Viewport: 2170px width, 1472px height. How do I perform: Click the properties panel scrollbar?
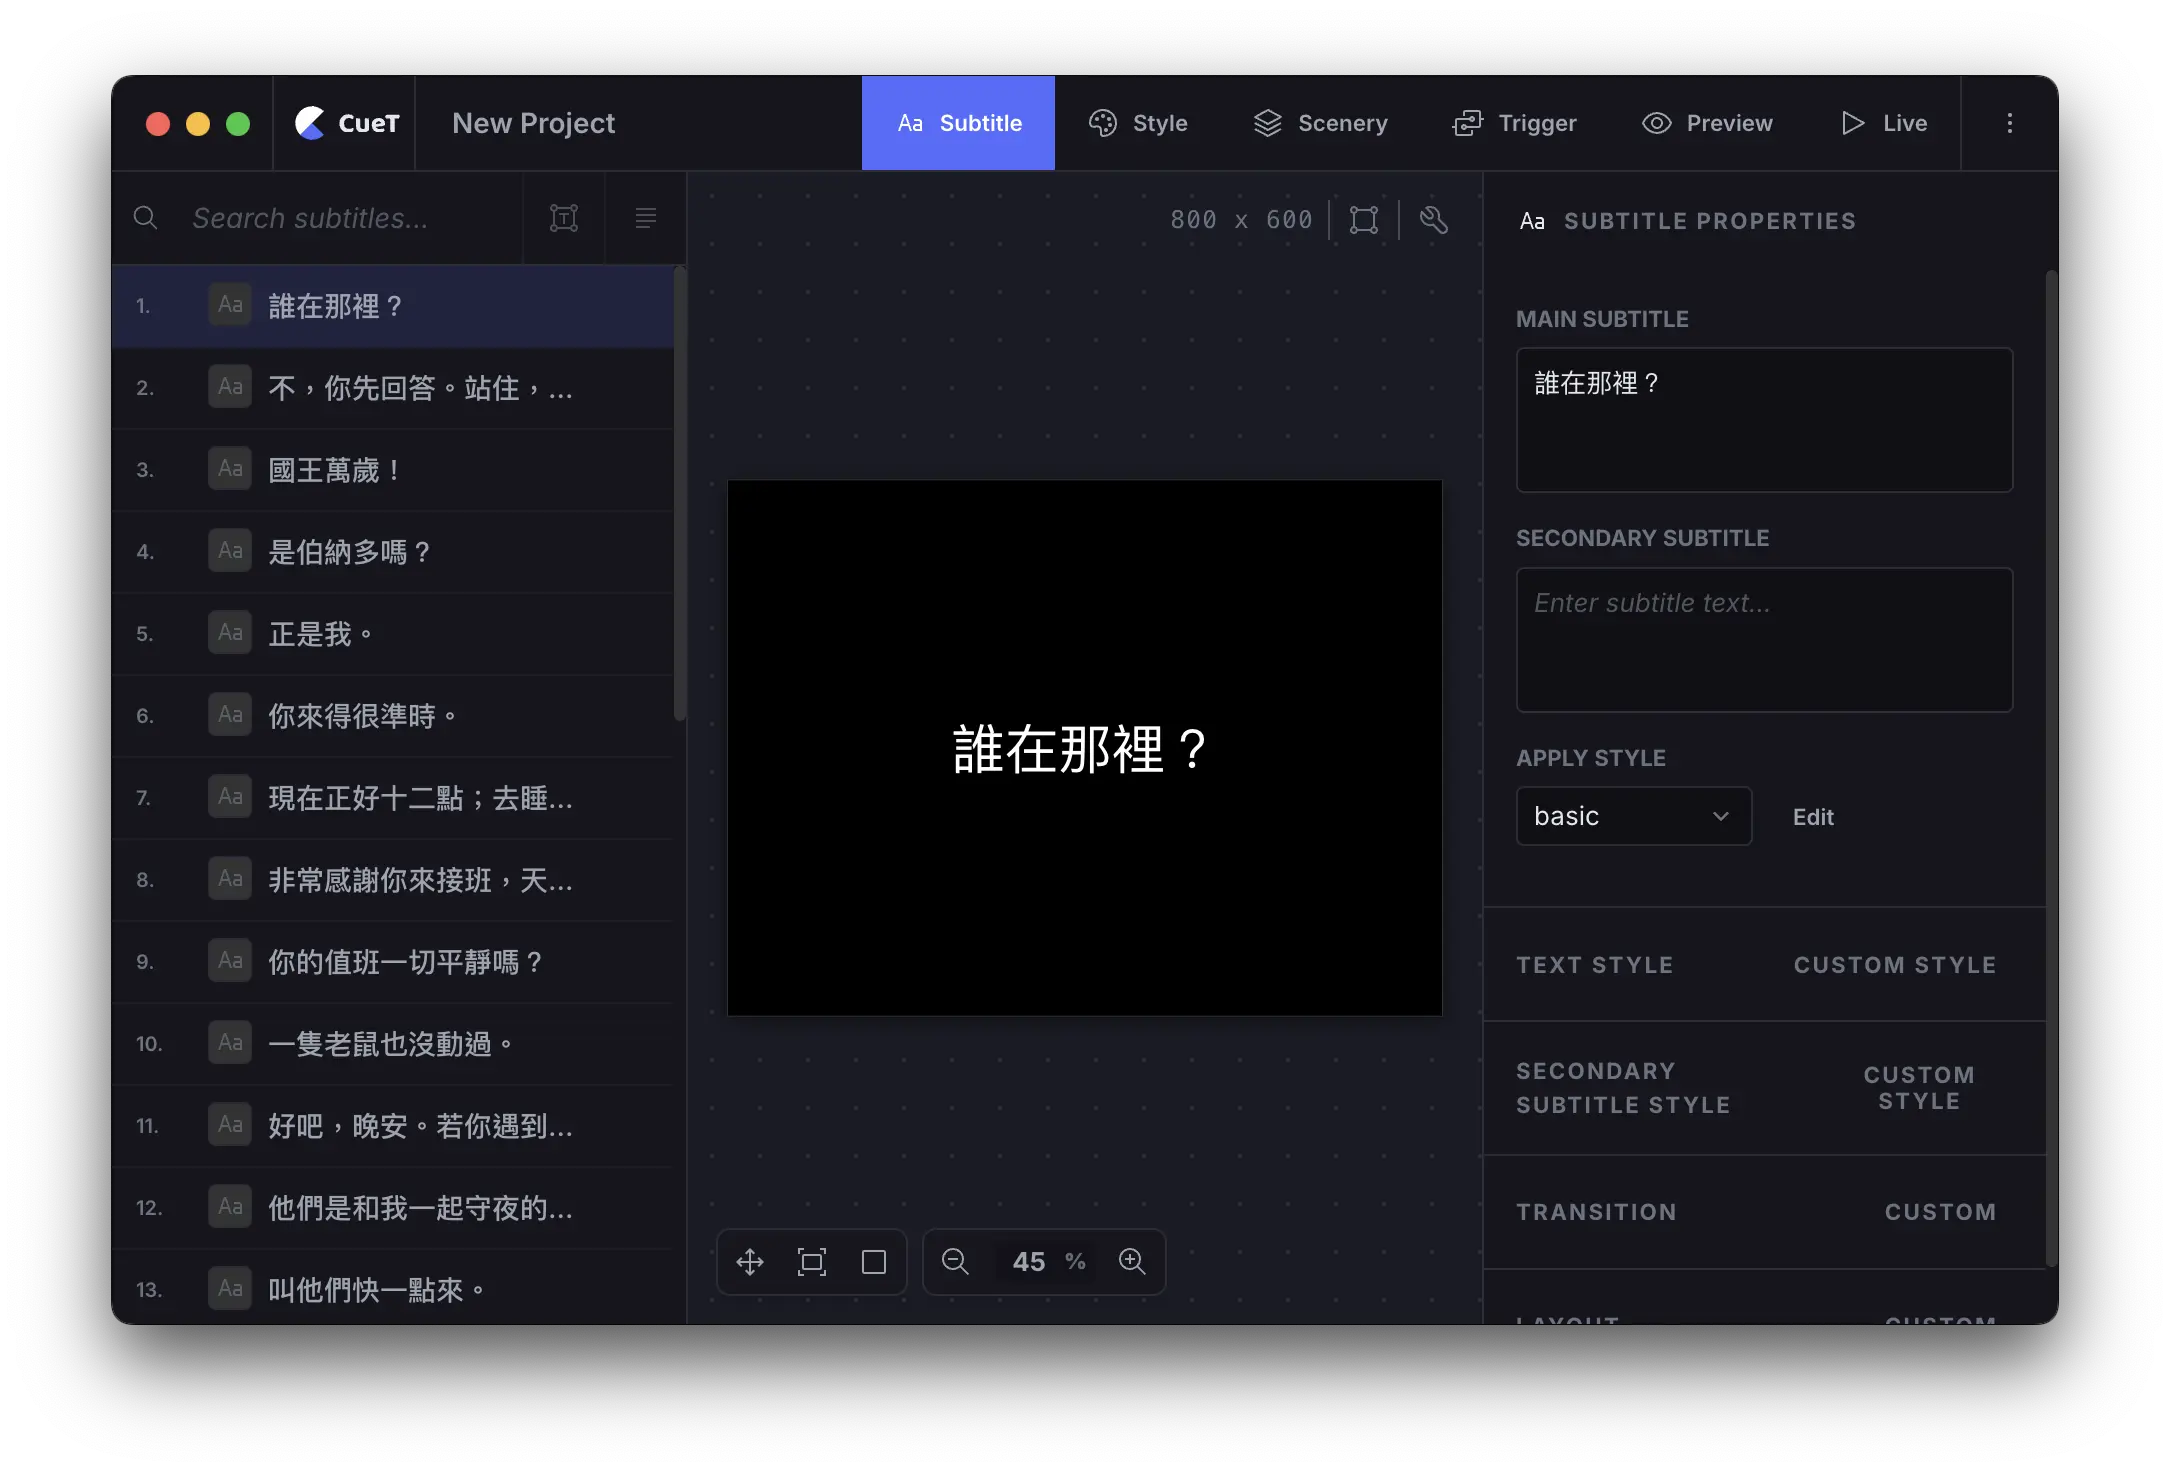coord(2051,770)
